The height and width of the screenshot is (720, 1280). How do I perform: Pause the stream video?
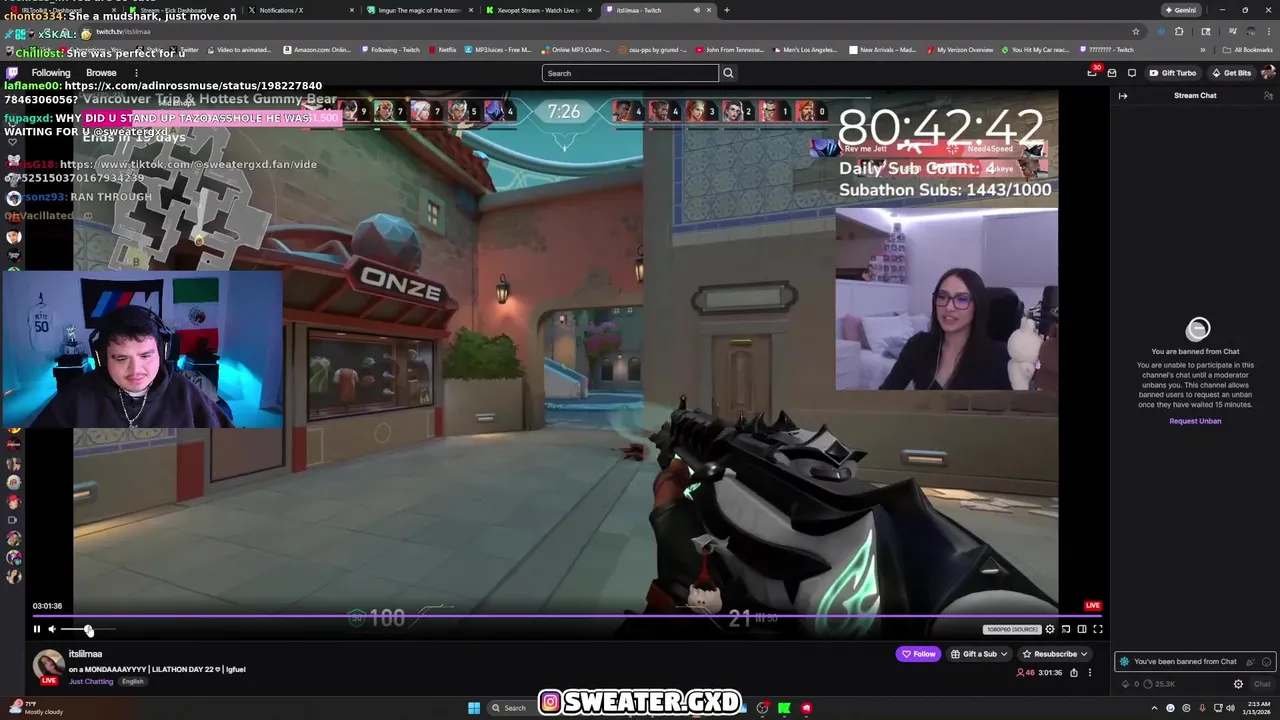(37, 629)
